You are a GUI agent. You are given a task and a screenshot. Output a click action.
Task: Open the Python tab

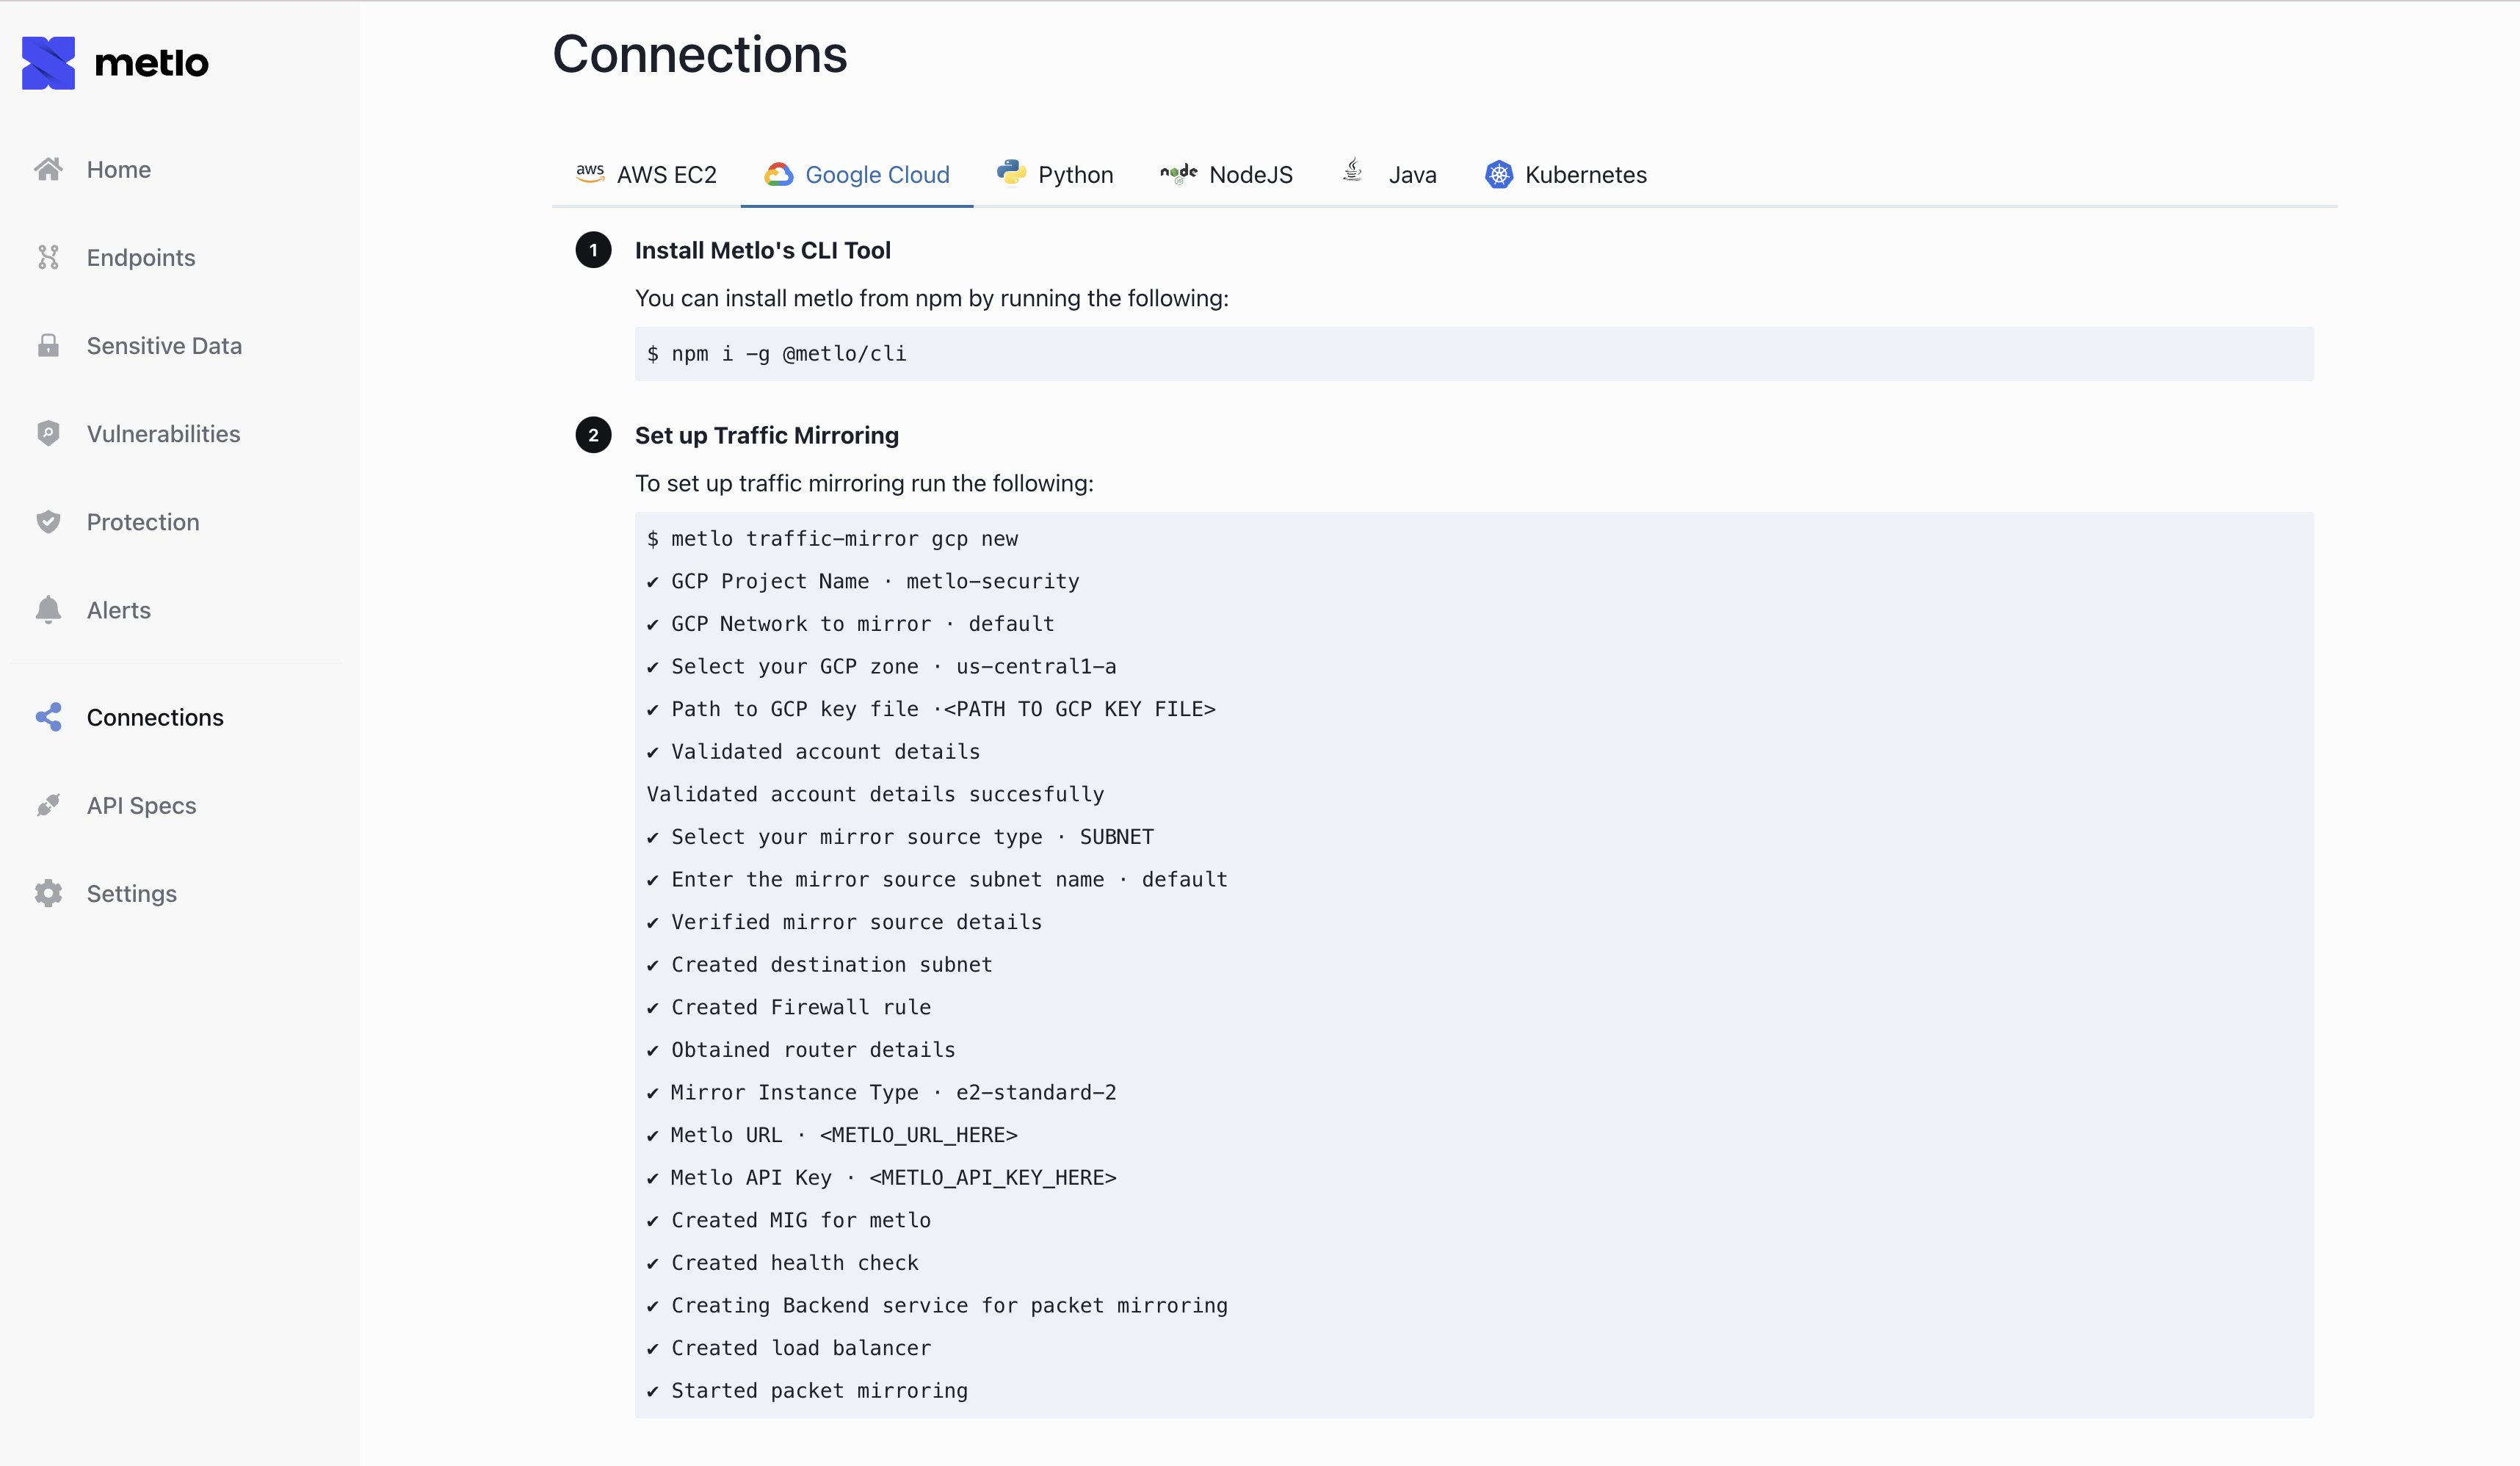point(1054,175)
